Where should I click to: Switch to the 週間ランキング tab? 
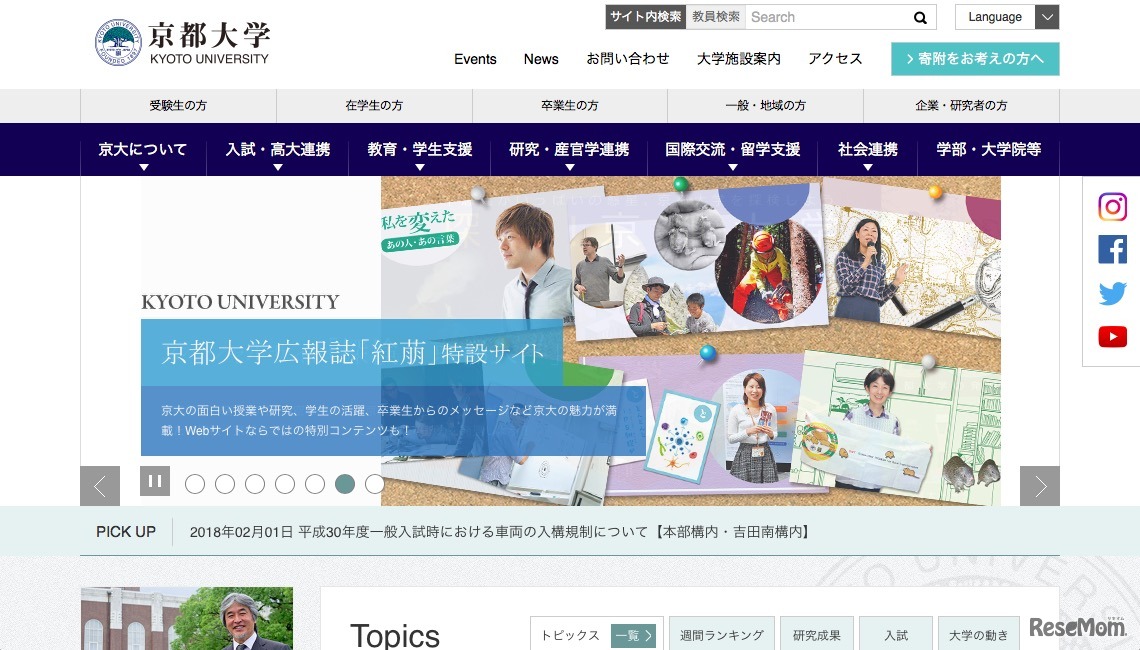722,634
